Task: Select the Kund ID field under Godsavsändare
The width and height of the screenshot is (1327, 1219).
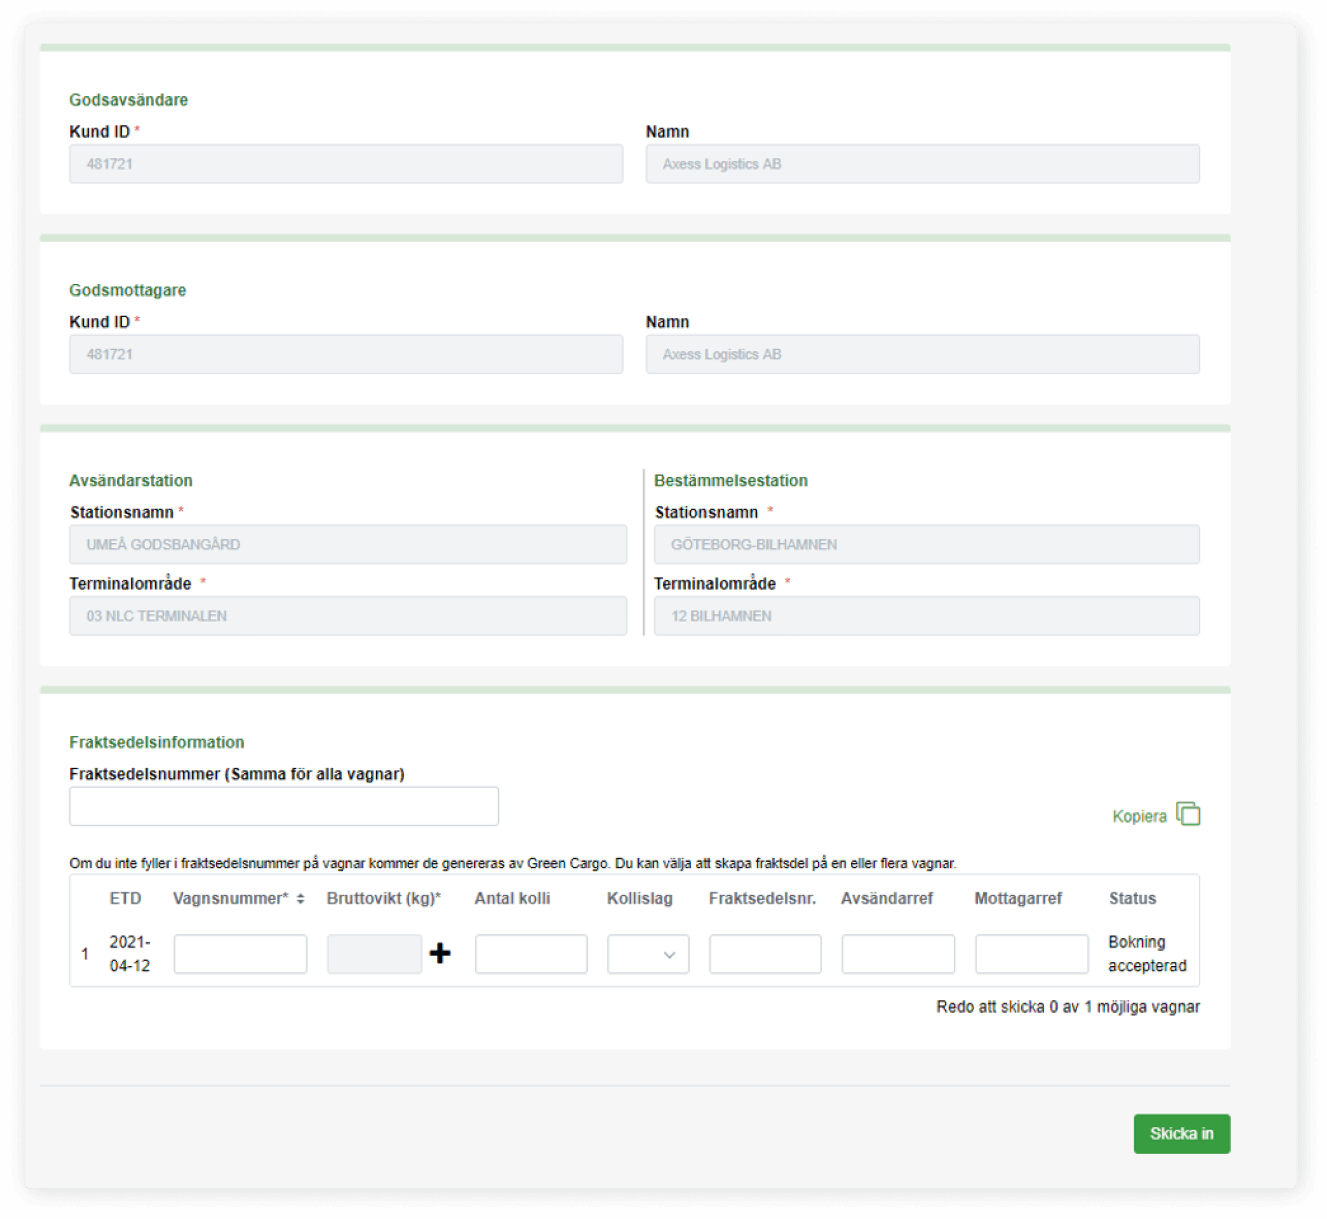Action: (x=345, y=163)
